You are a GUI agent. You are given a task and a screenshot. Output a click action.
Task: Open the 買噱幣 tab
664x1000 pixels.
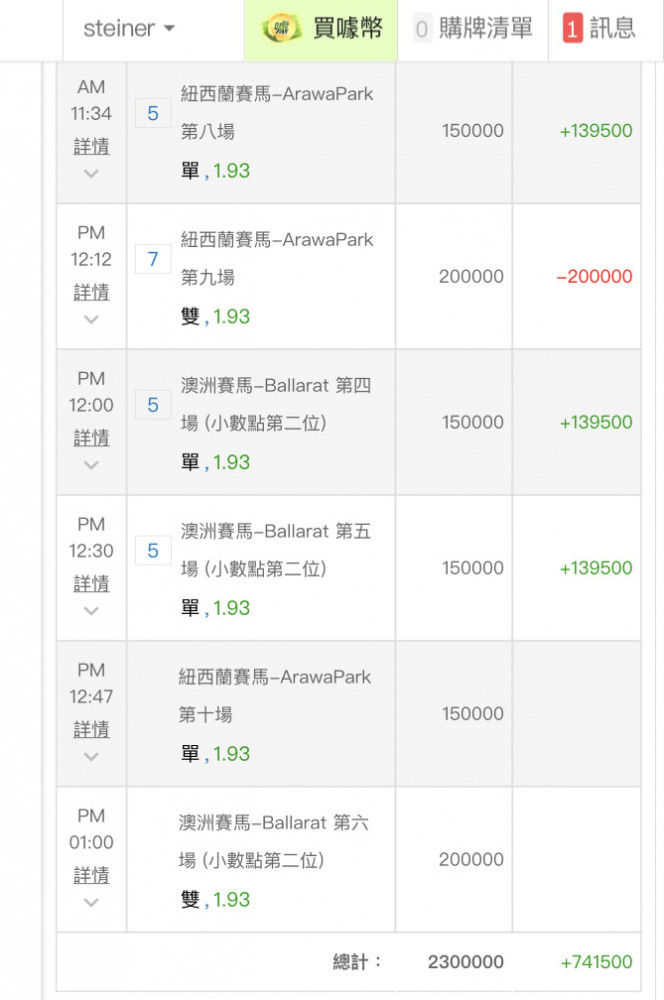pyautogui.click(x=321, y=29)
